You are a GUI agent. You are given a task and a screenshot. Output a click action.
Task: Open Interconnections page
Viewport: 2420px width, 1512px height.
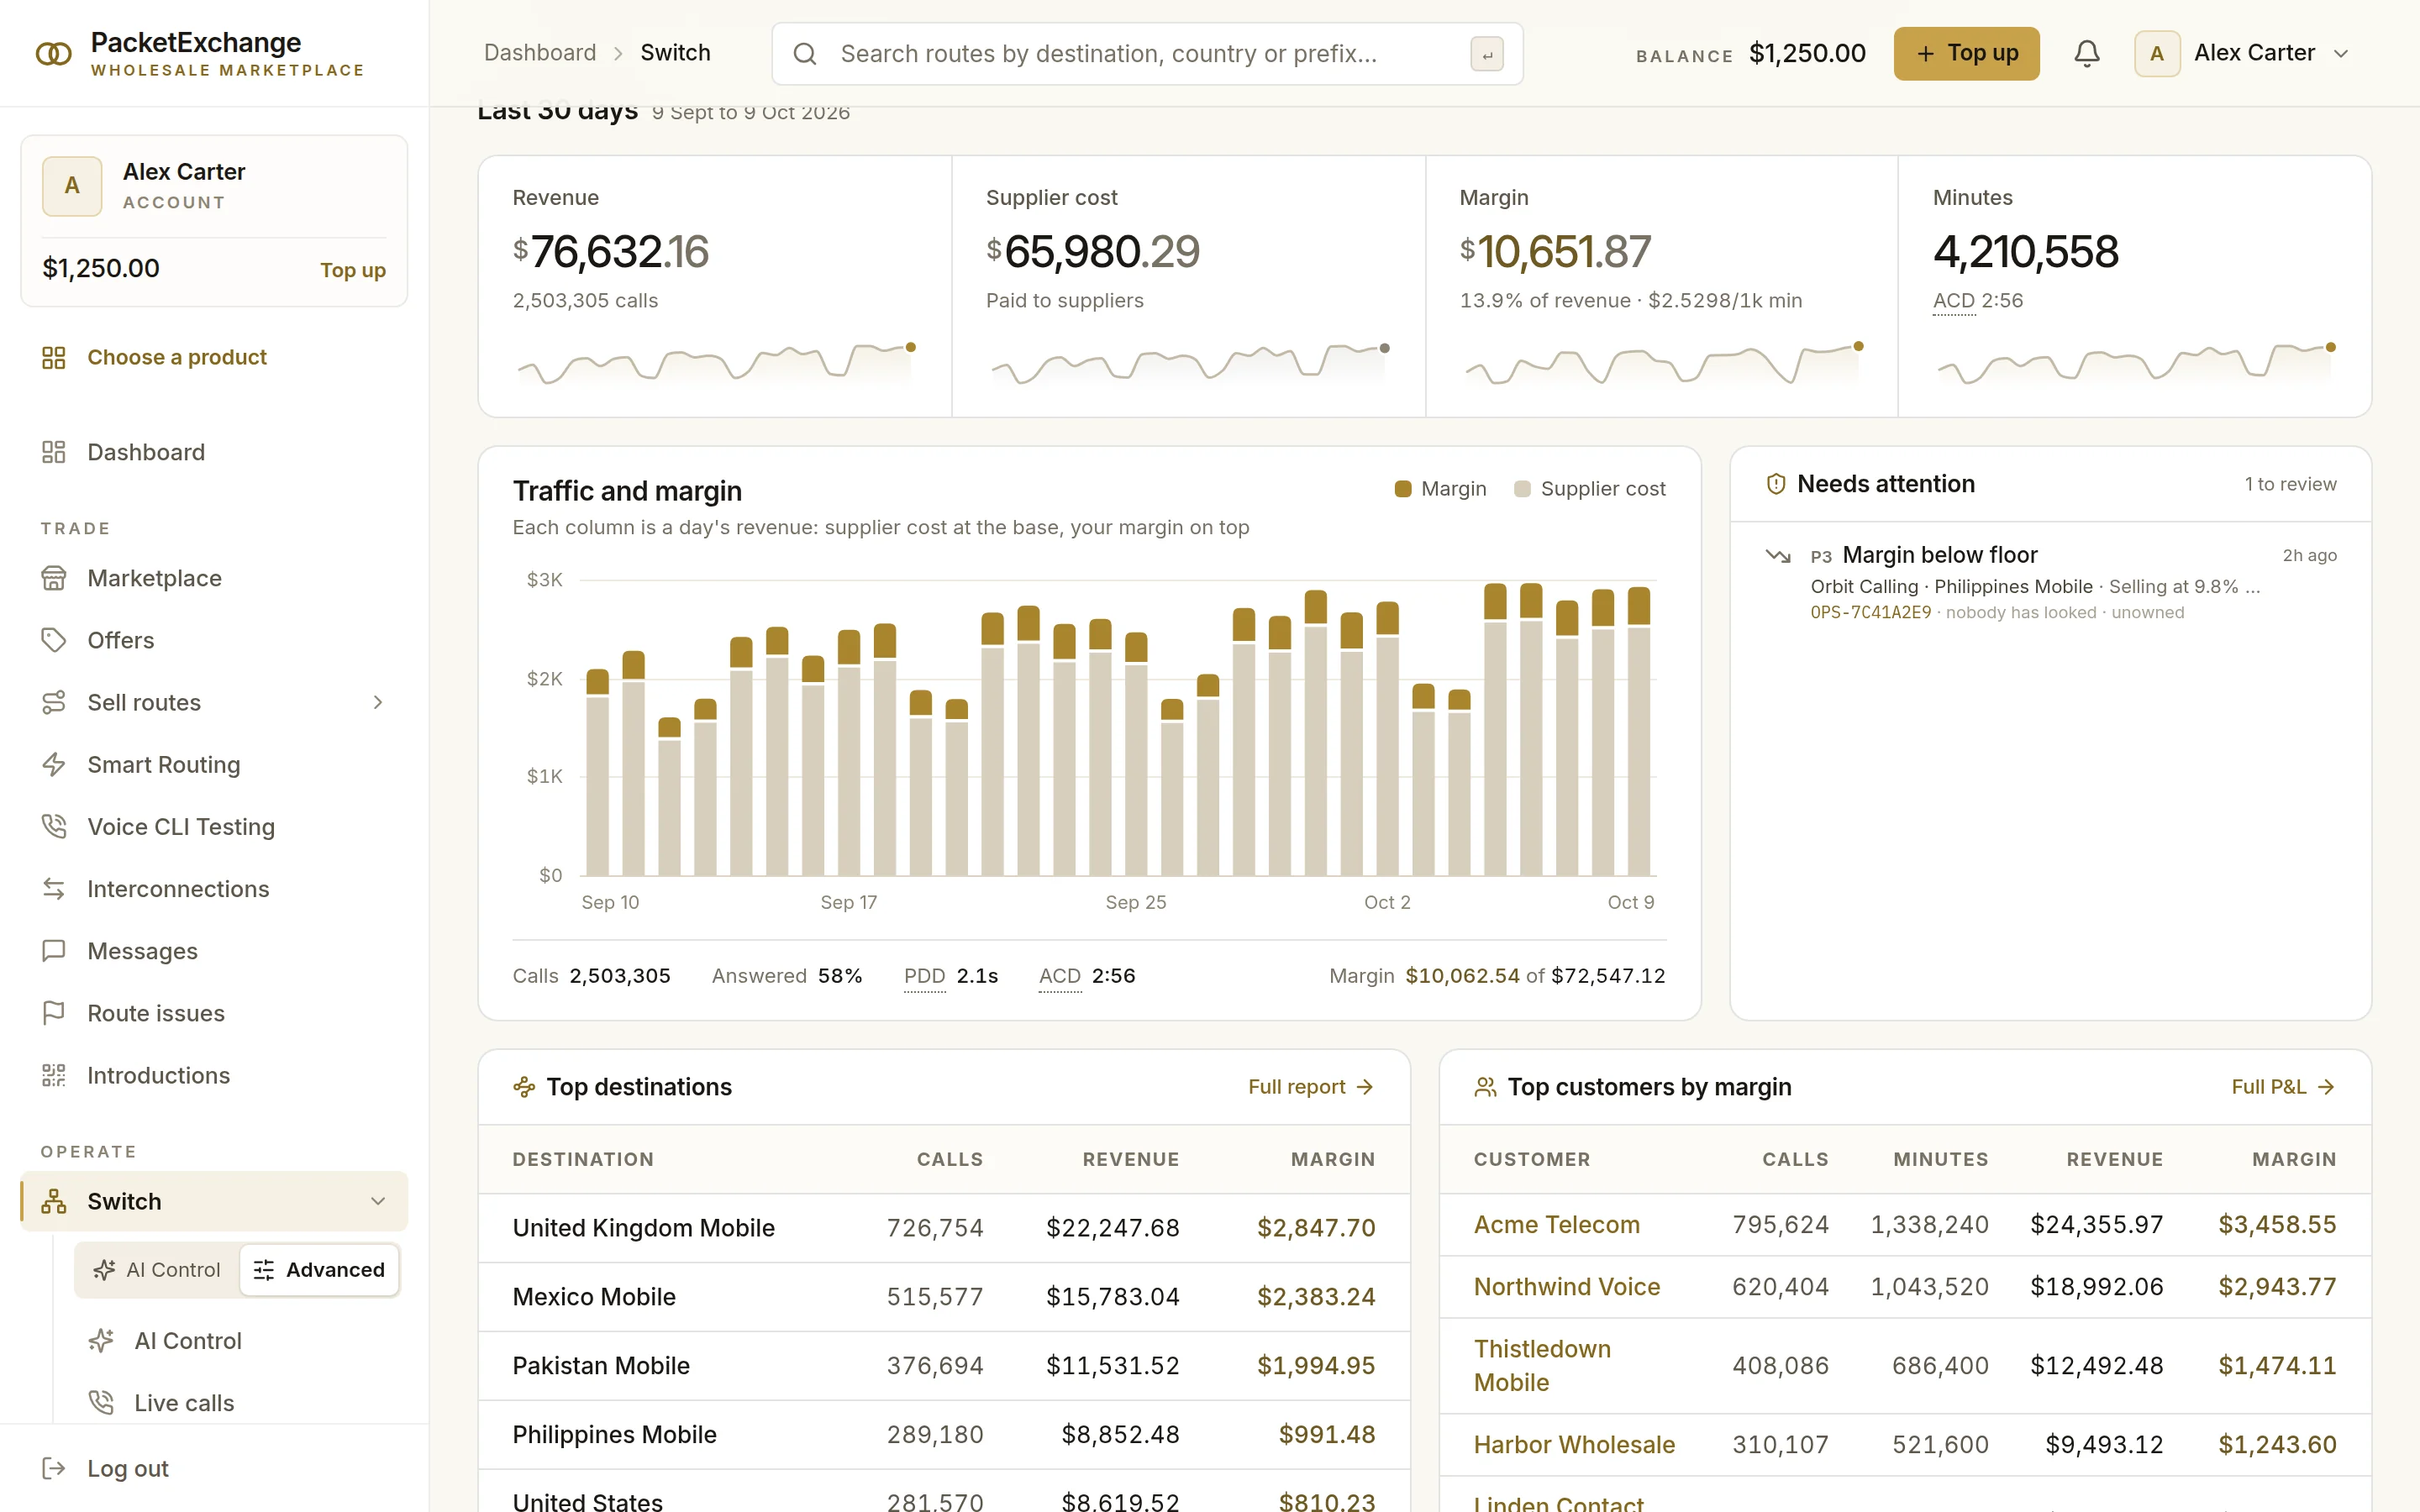pyautogui.click(x=214, y=888)
